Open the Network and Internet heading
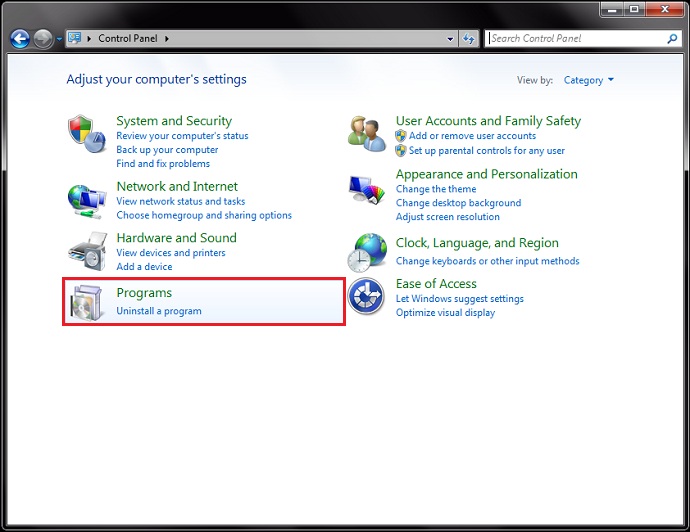The image size is (690, 532). click(x=177, y=186)
